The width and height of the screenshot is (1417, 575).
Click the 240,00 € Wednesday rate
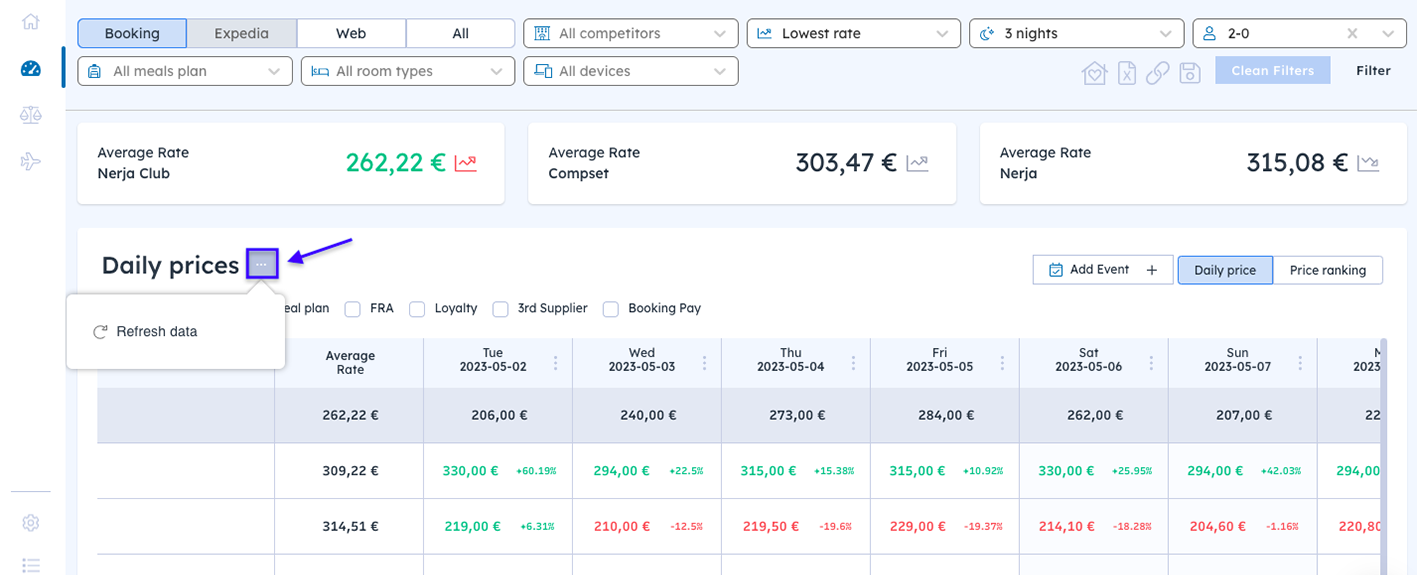[647, 415]
